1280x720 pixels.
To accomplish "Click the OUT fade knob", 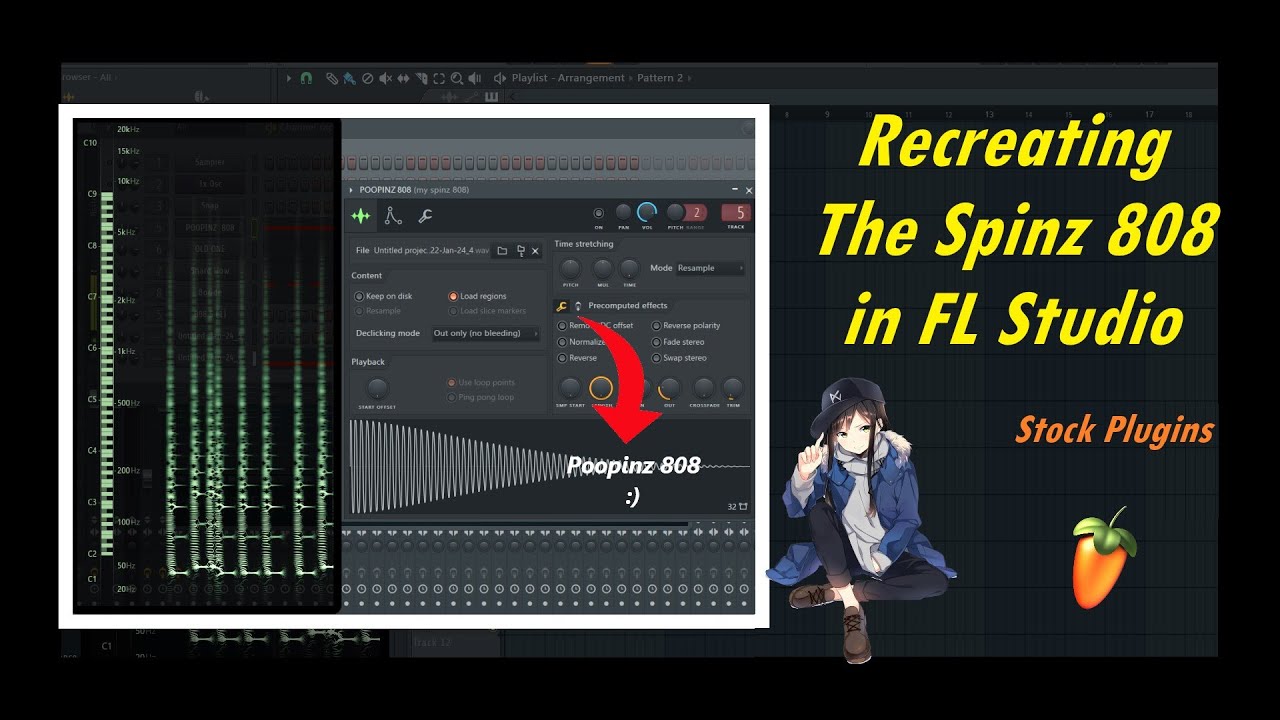I will [x=669, y=388].
